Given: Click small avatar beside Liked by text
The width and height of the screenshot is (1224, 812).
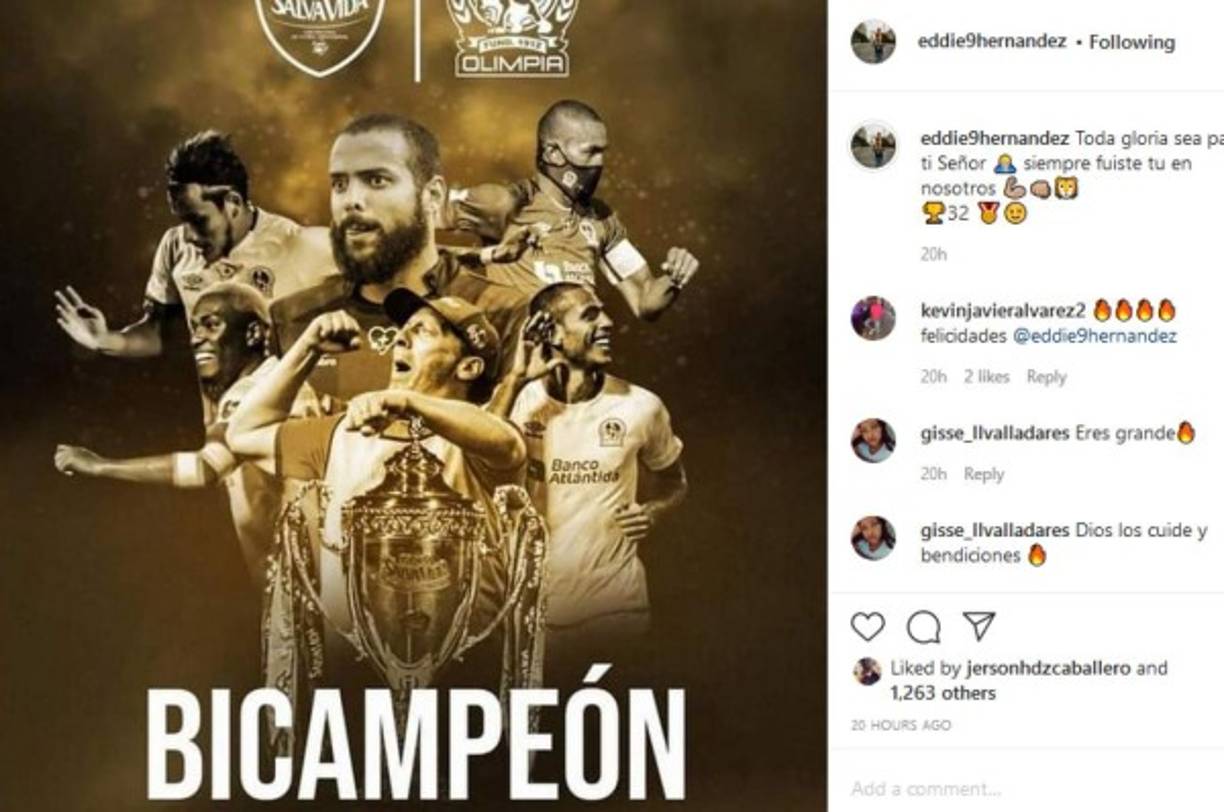Looking at the screenshot, I should click(867, 671).
